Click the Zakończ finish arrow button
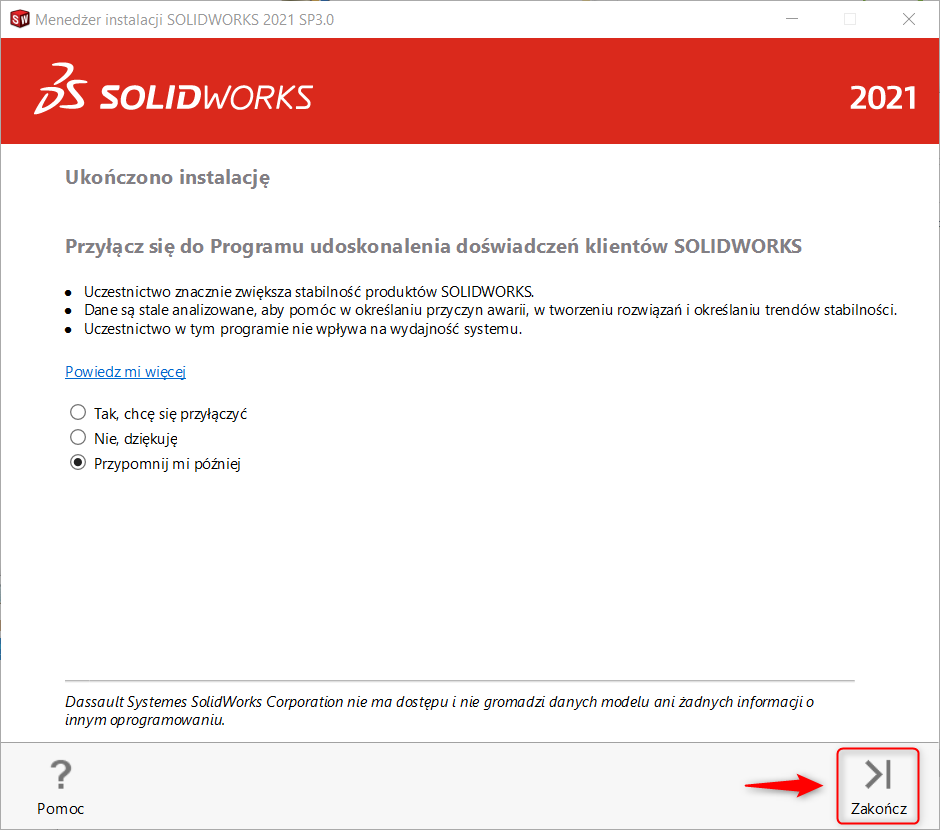This screenshot has height=830, width=940. (878, 786)
